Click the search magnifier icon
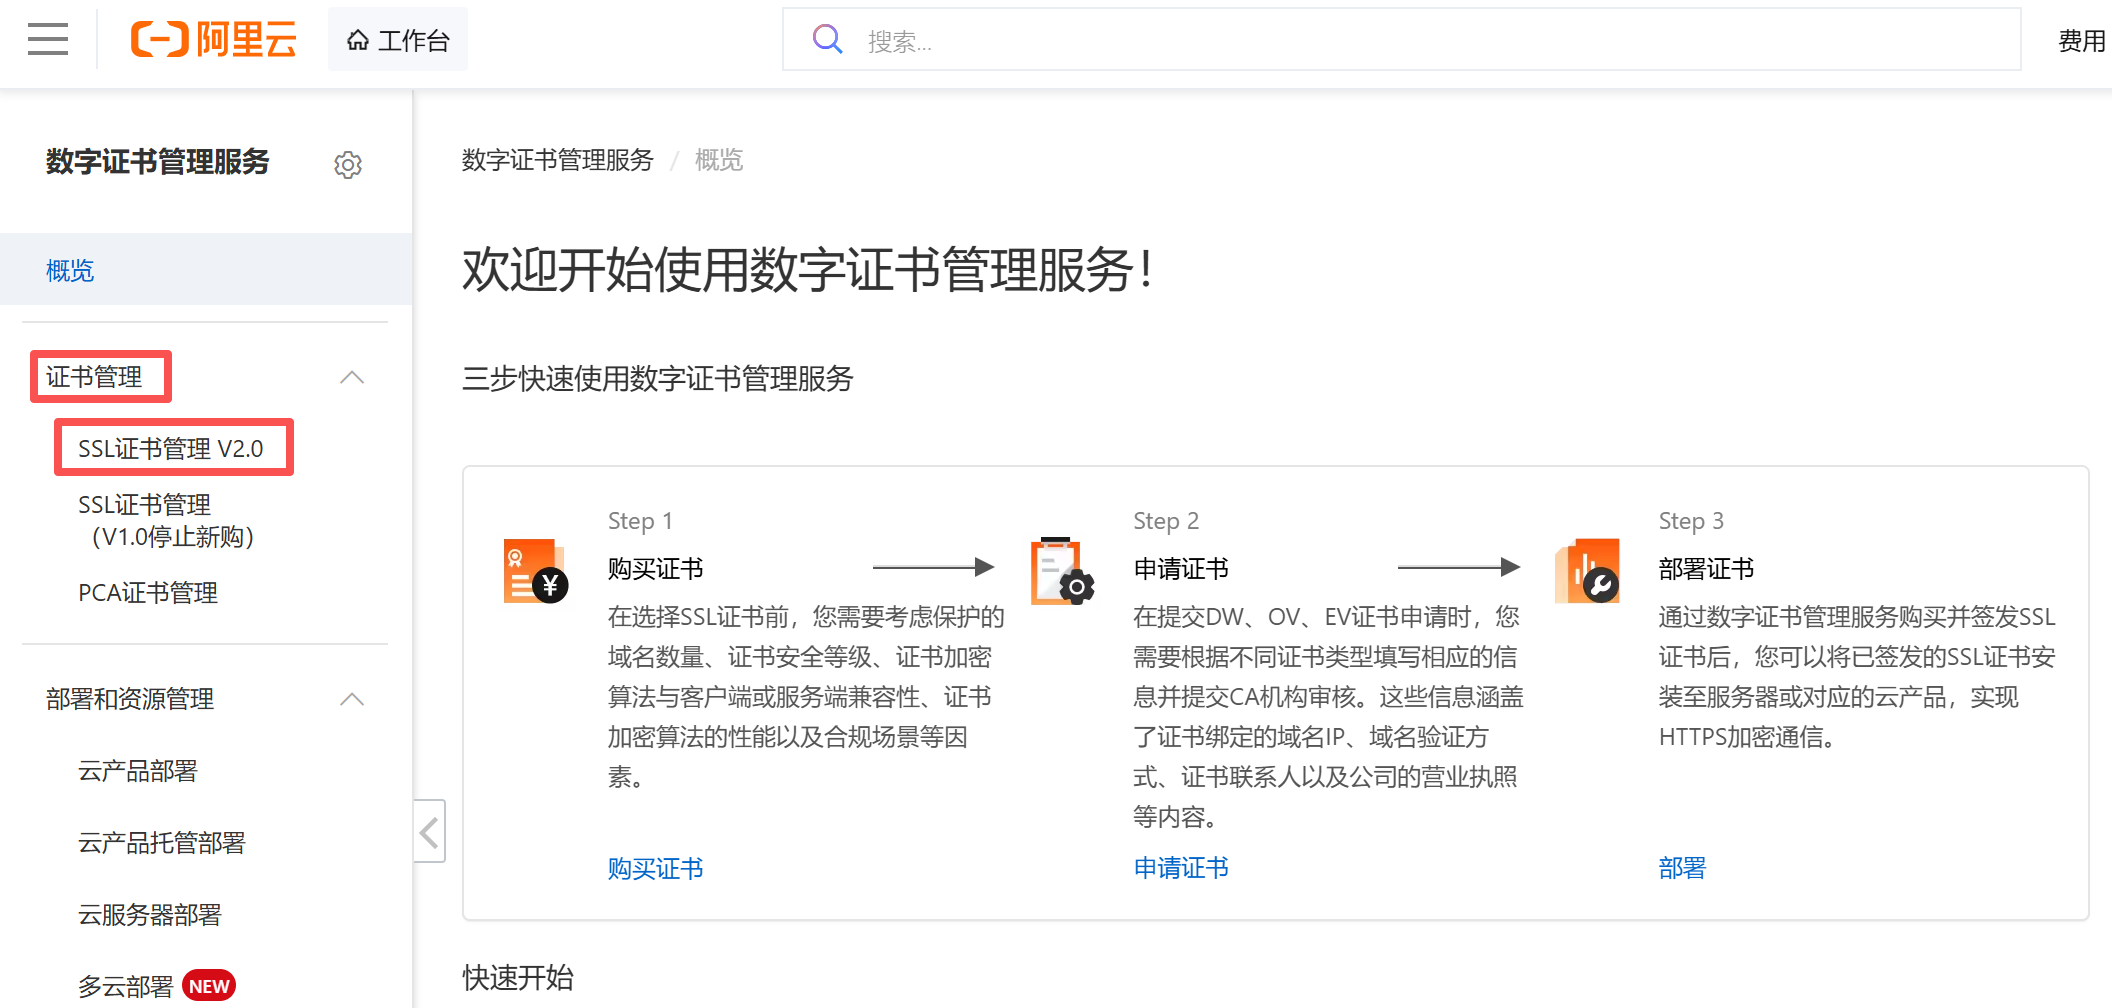Screen dimensions: 2112x1008 (x=827, y=40)
